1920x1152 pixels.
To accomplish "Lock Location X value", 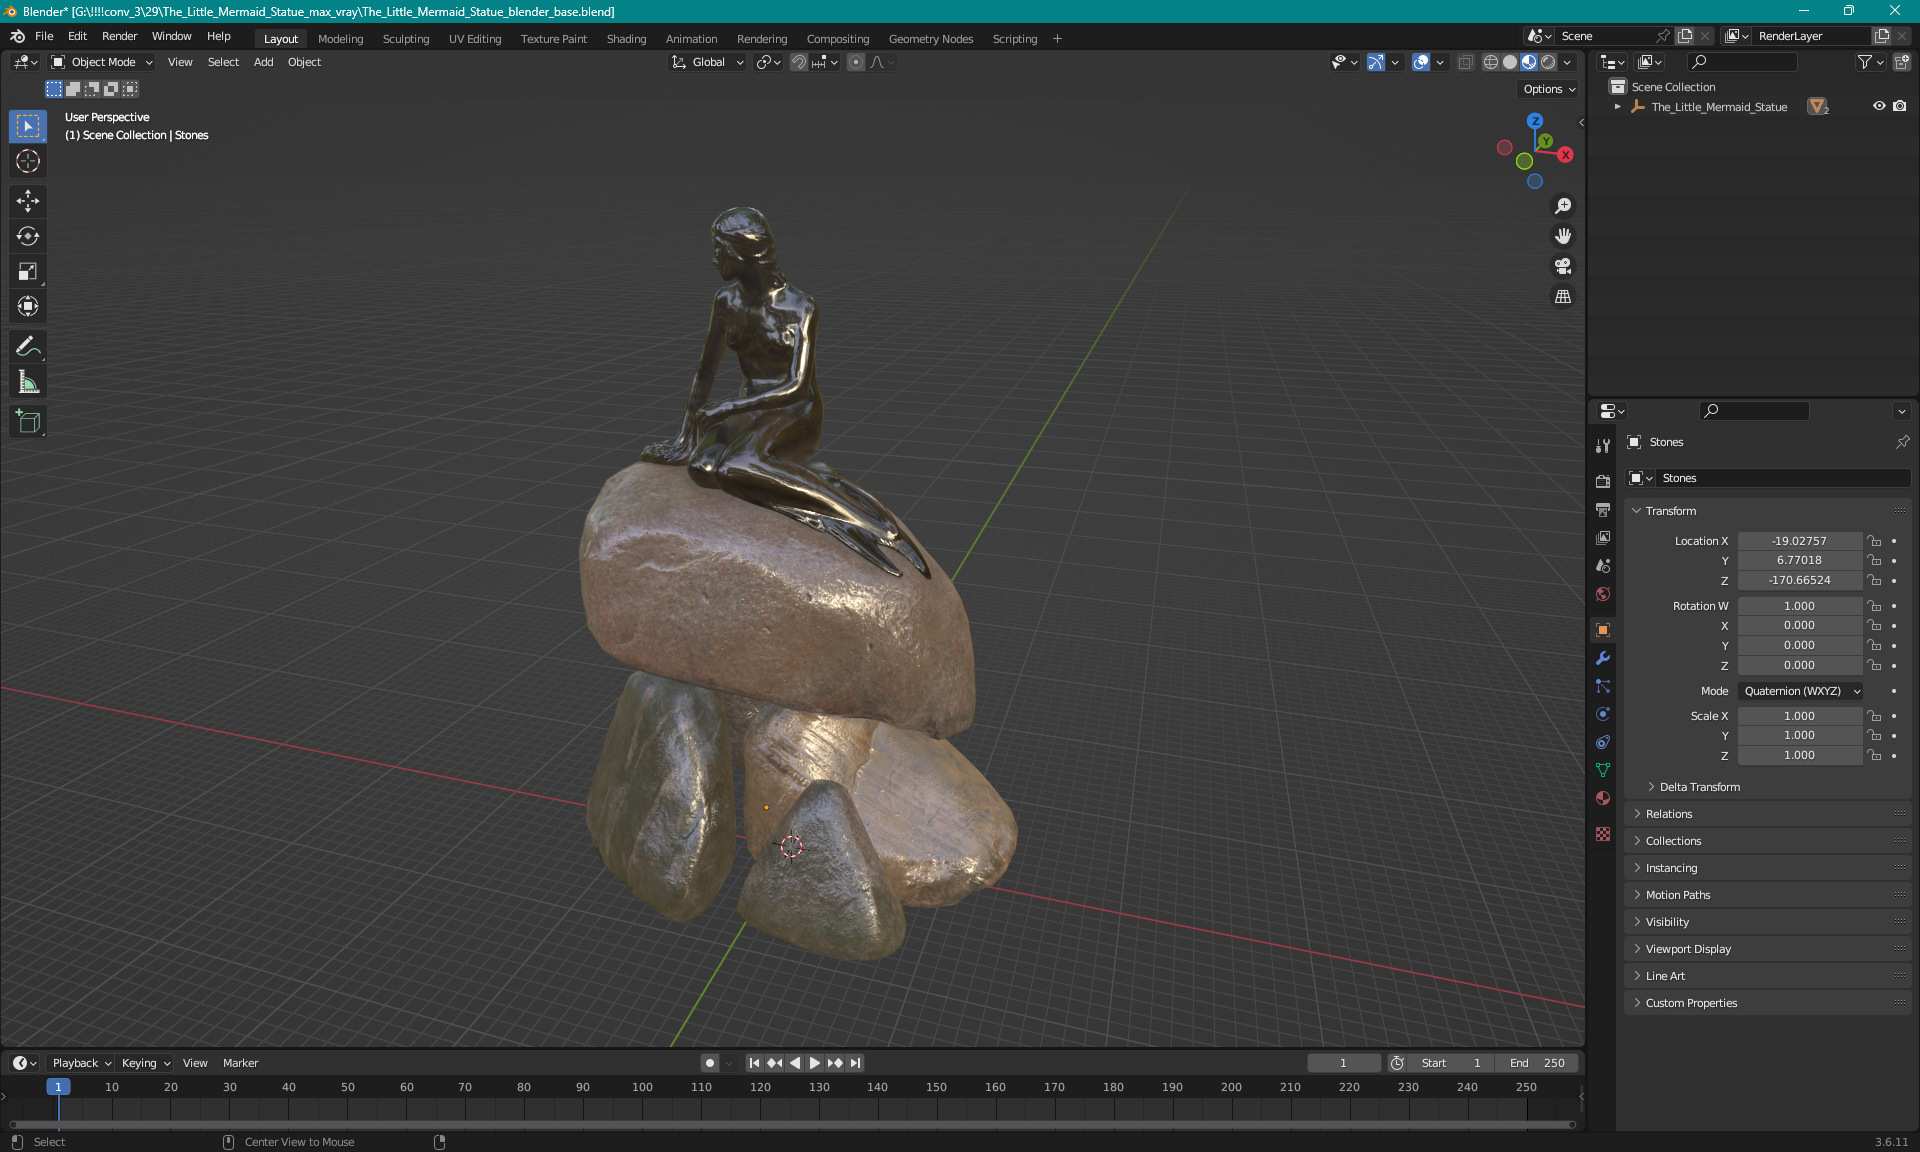I will click(x=1874, y=541).
